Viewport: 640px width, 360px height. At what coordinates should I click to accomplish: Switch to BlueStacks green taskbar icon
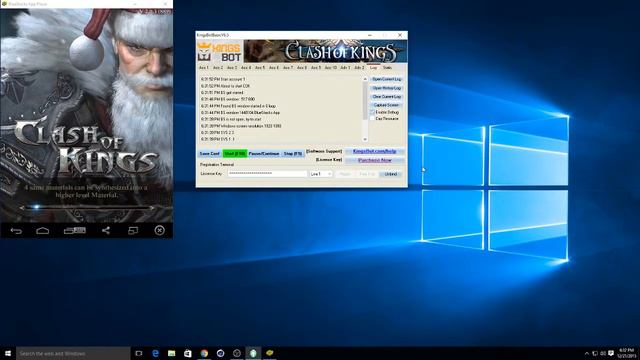pos(253,353)
